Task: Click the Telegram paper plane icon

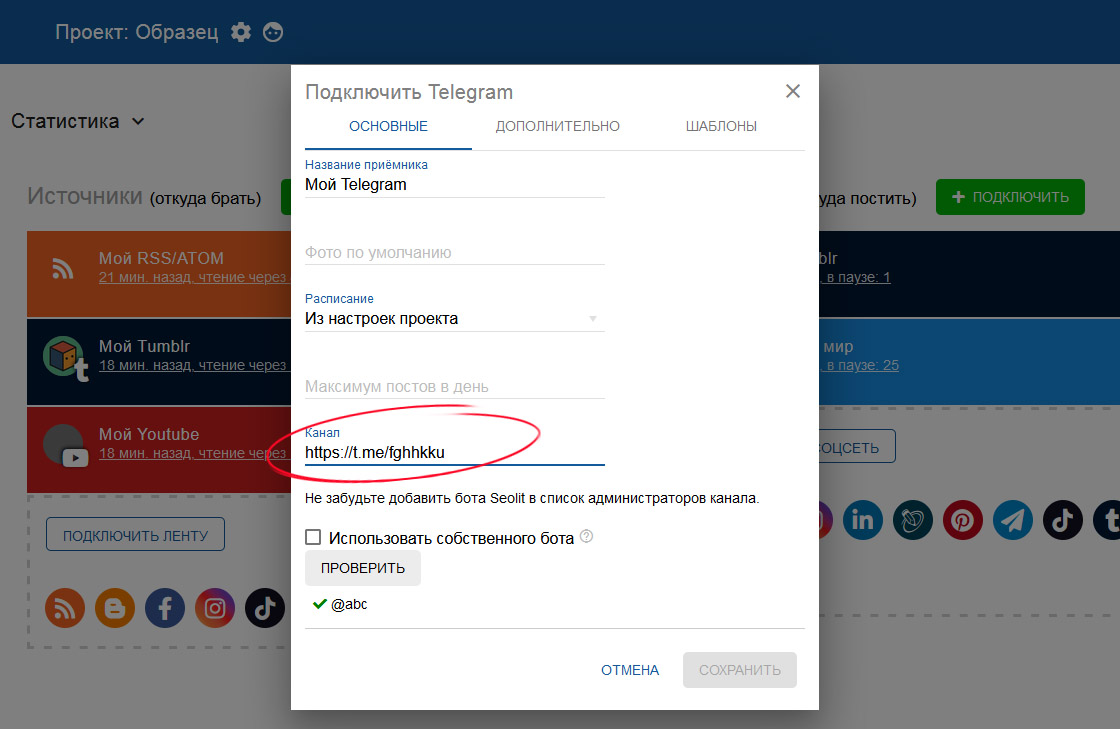Action: 1012,520
